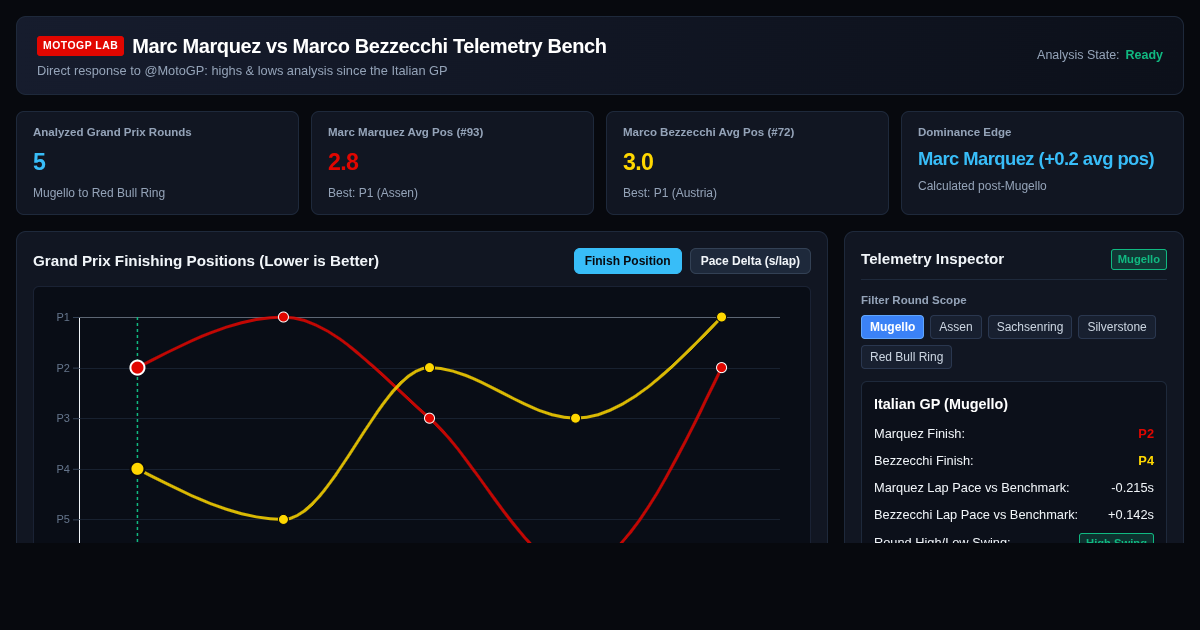Click the Dominance Edge card

pyautogui.click(x=1042, y=163)
